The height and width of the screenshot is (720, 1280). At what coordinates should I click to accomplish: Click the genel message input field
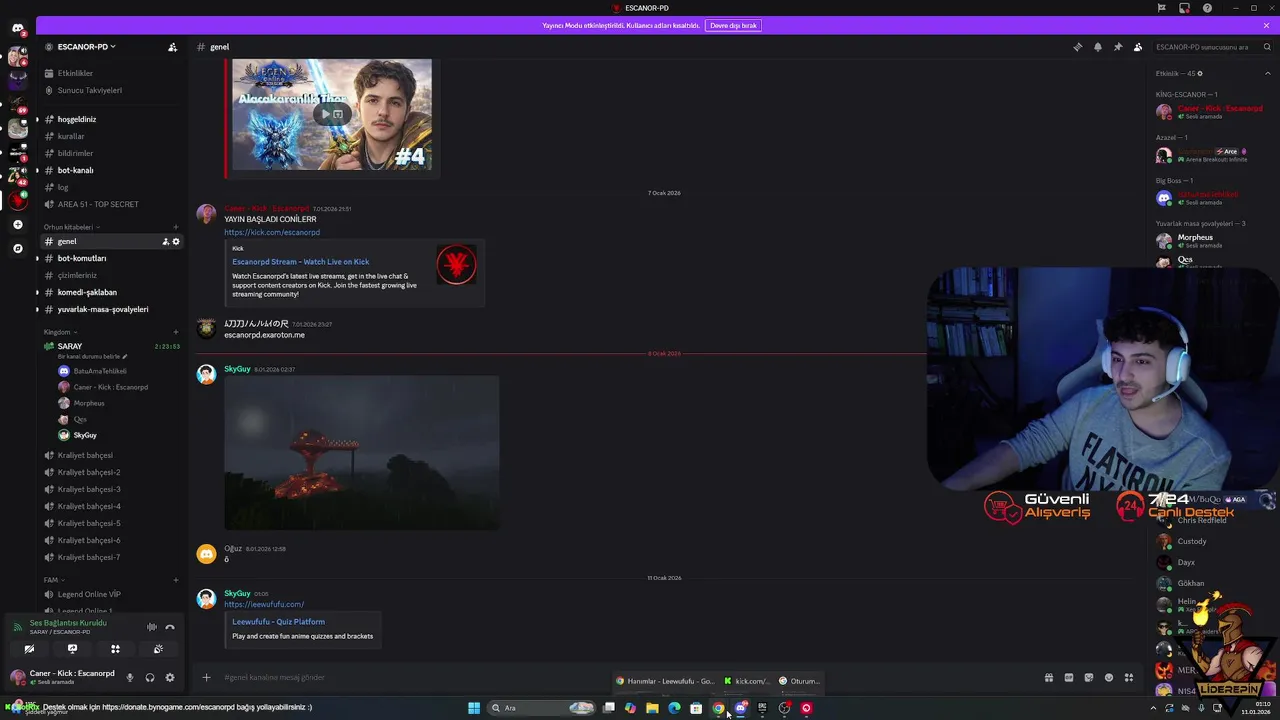(x=620, y=677)
